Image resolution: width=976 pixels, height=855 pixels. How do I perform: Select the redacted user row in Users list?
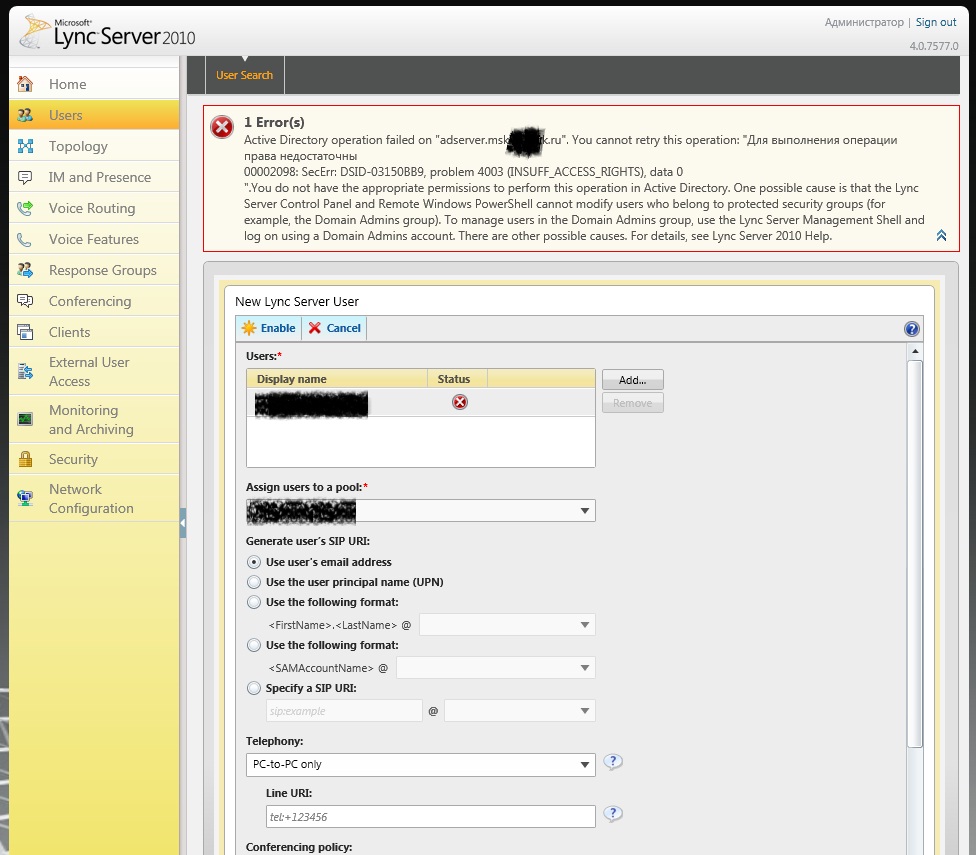click(x=421, y=403)
